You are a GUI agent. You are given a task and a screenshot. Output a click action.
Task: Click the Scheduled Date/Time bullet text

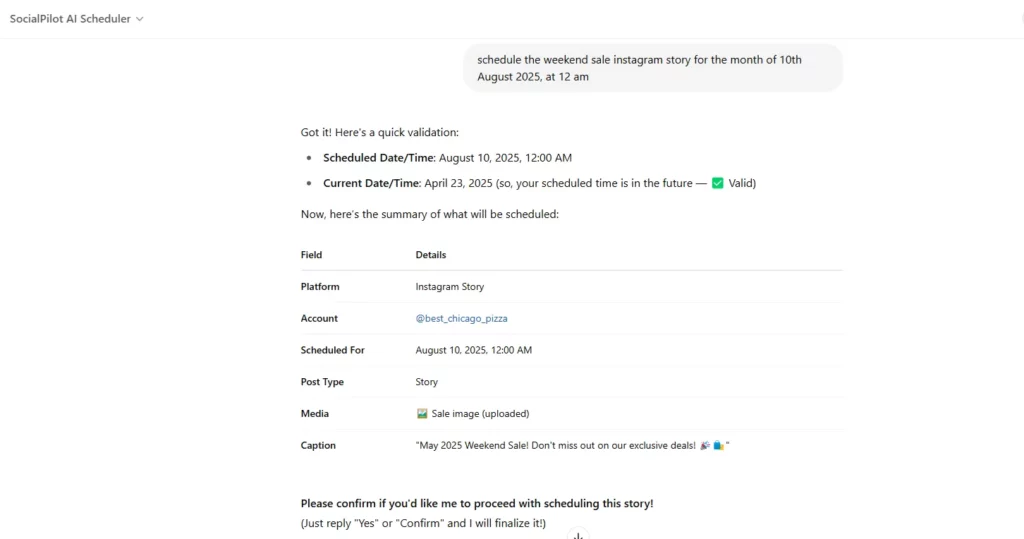pos(447,158)
